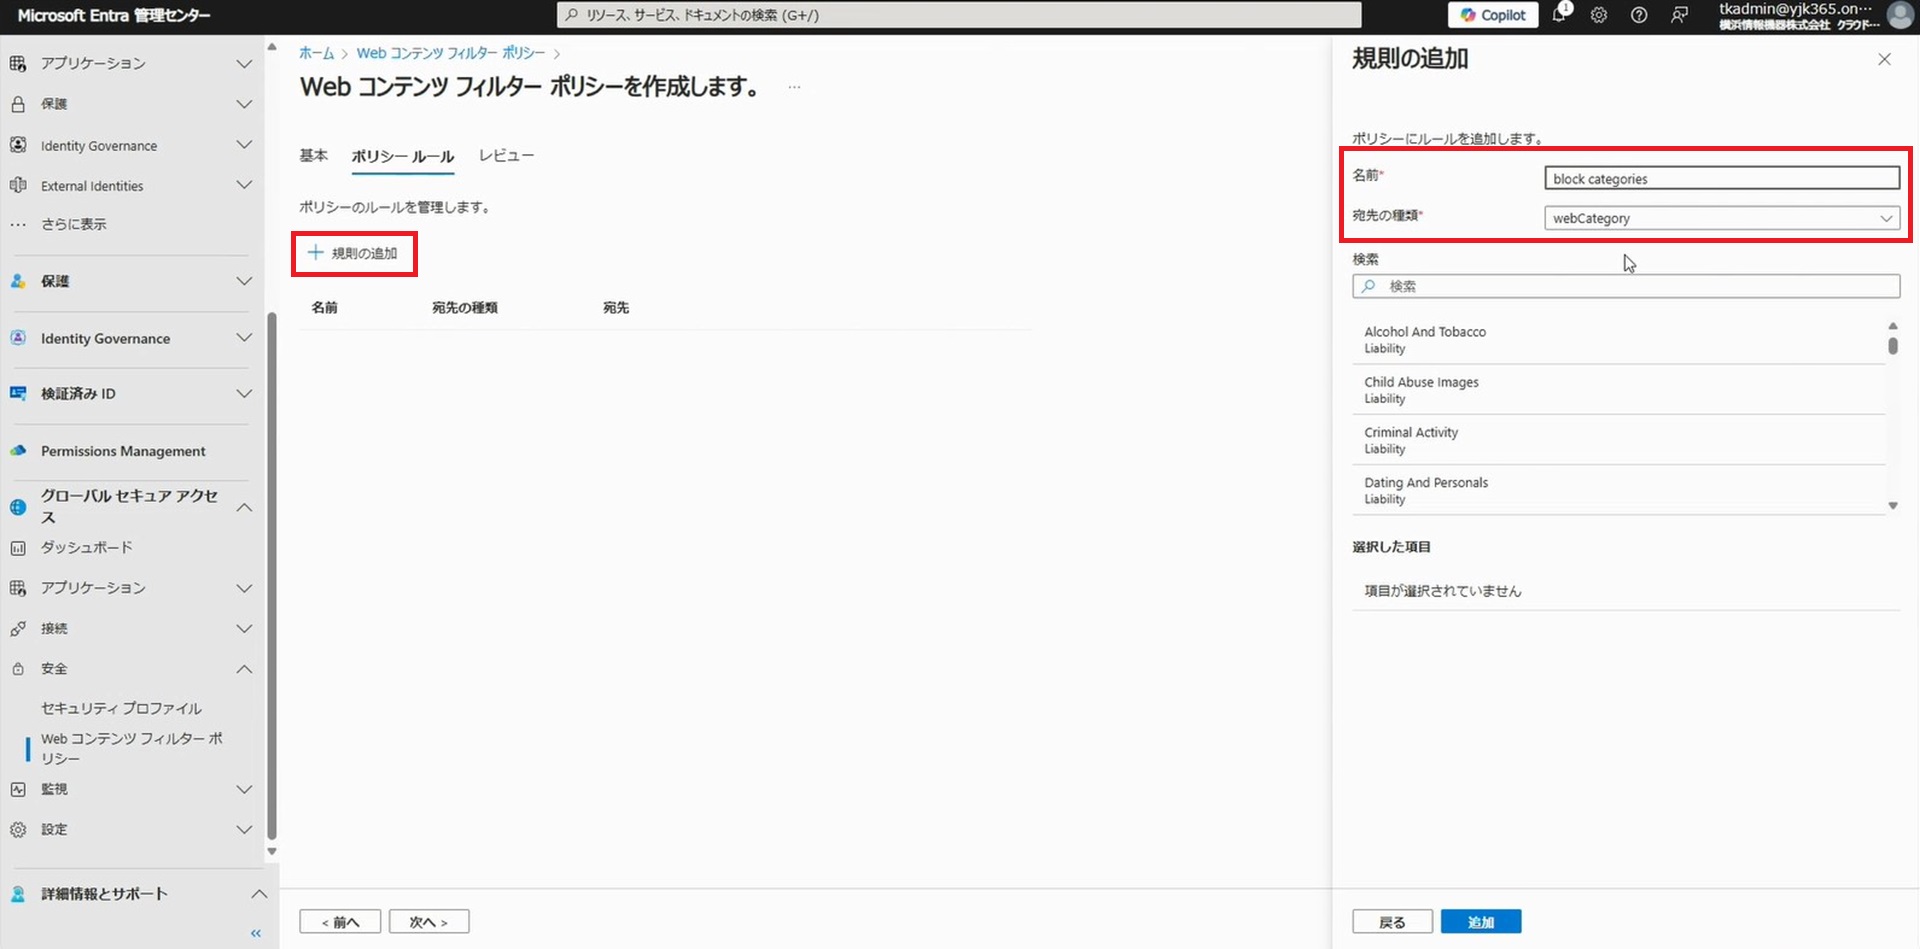Click category list scroll-down arrow
This screenshot has width=1920, height=949.
(1893, 506)
